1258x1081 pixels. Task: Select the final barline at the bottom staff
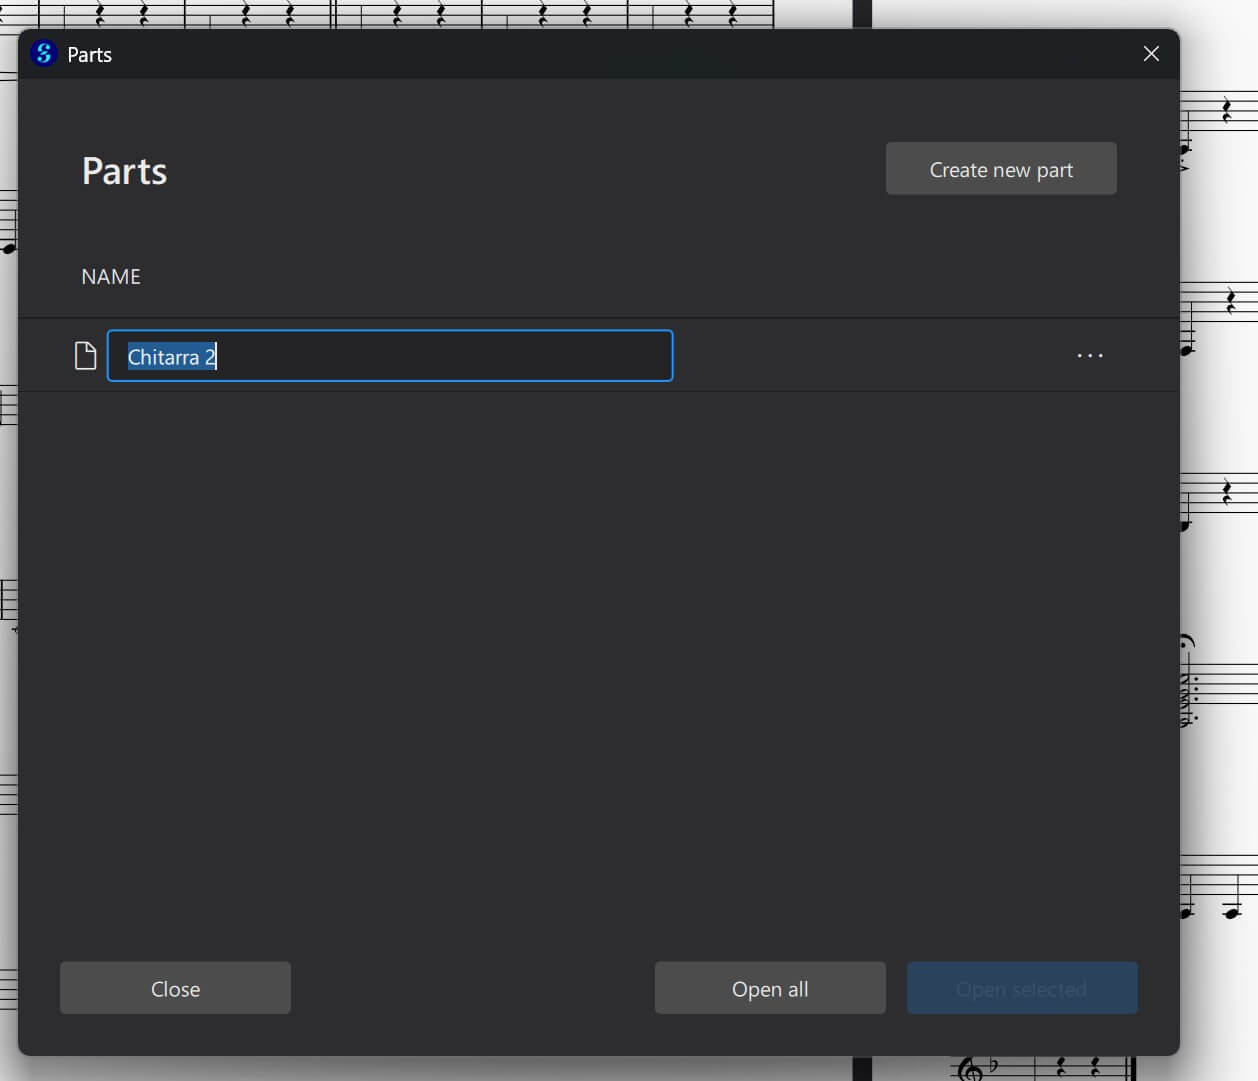(1132, 1068)
